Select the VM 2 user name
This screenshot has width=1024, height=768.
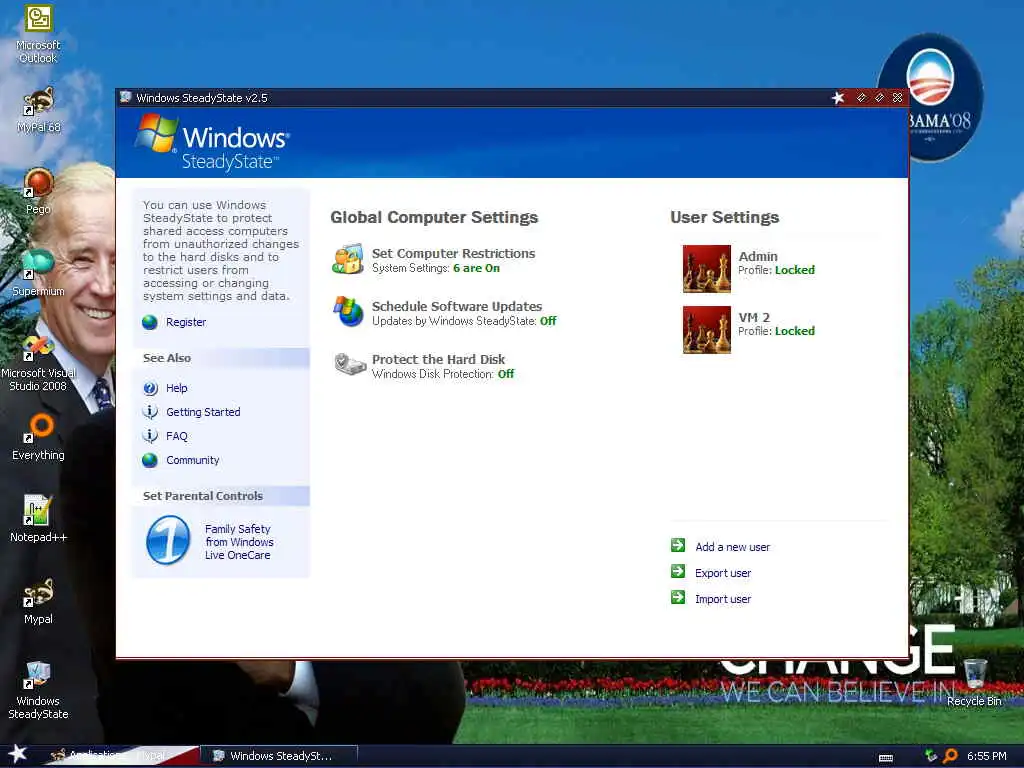coord(754,317)
